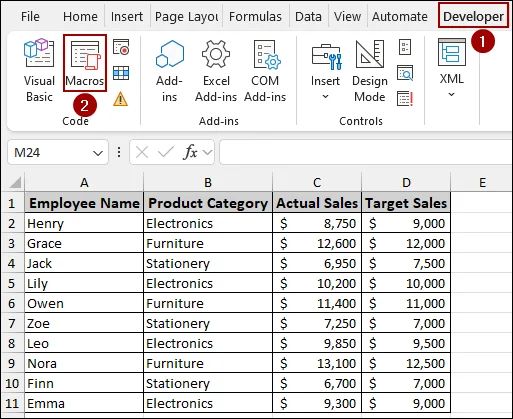Select column A header
Screen dimensions: 513x419
click(84, 182)
